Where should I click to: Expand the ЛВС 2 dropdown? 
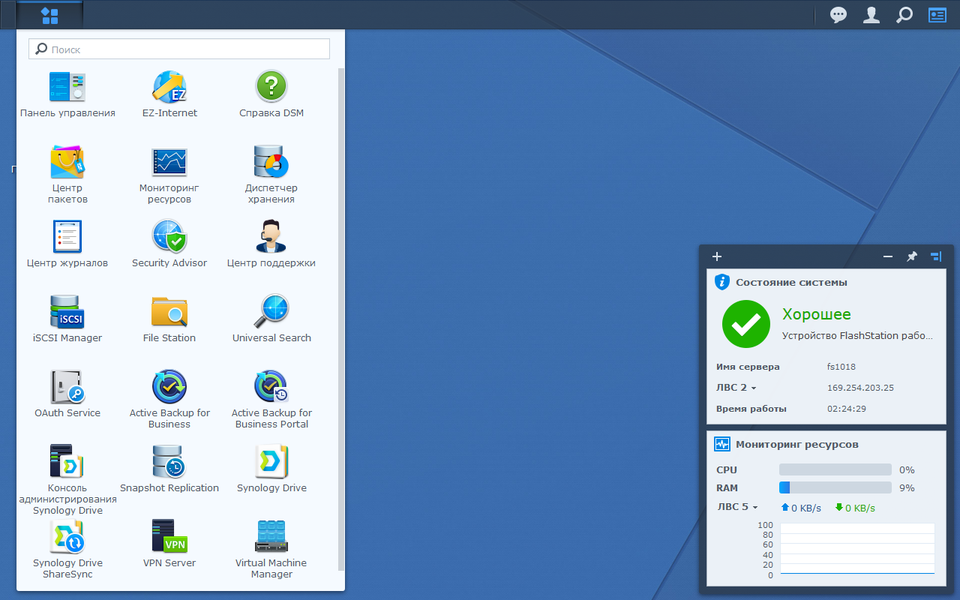coord(736,388)
